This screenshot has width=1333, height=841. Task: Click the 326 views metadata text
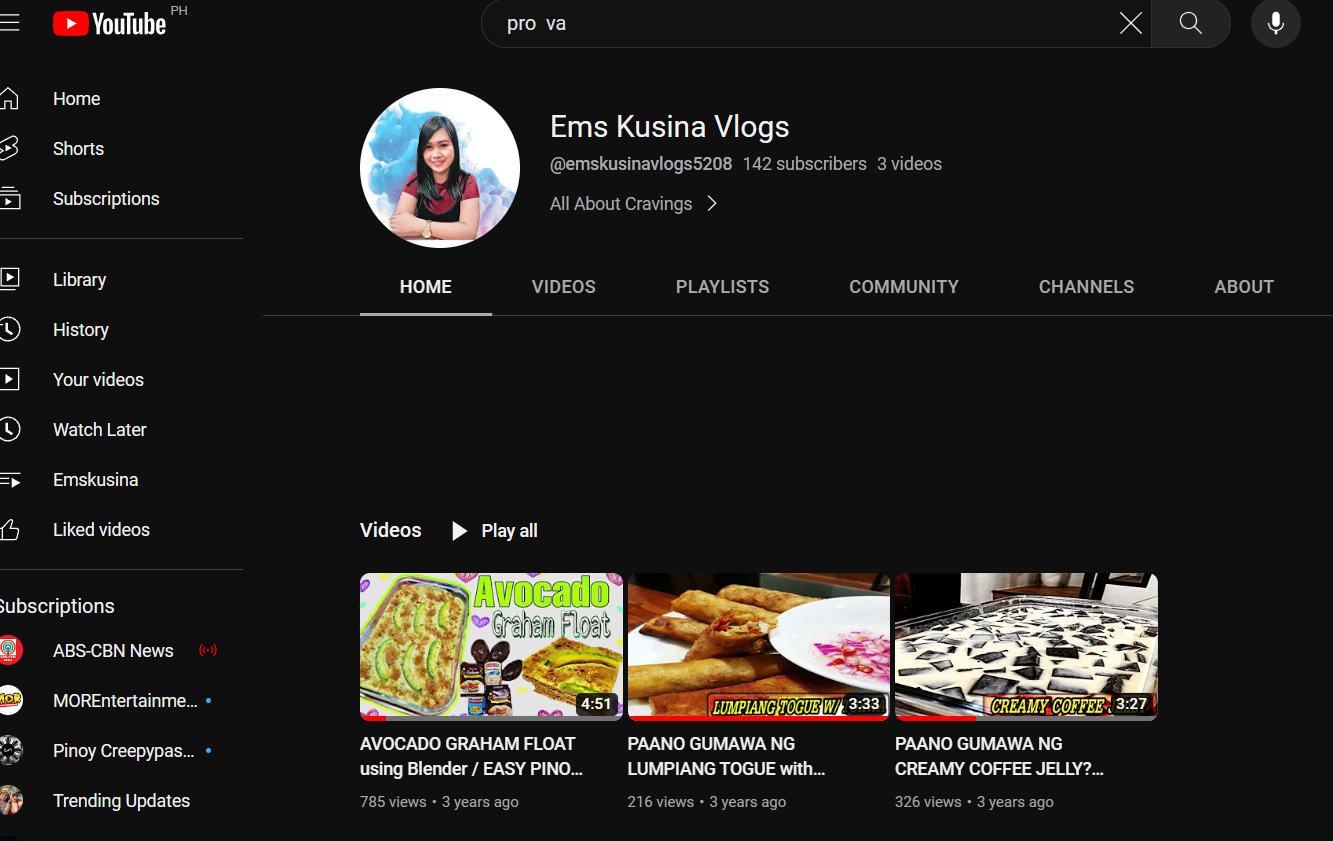928,802
